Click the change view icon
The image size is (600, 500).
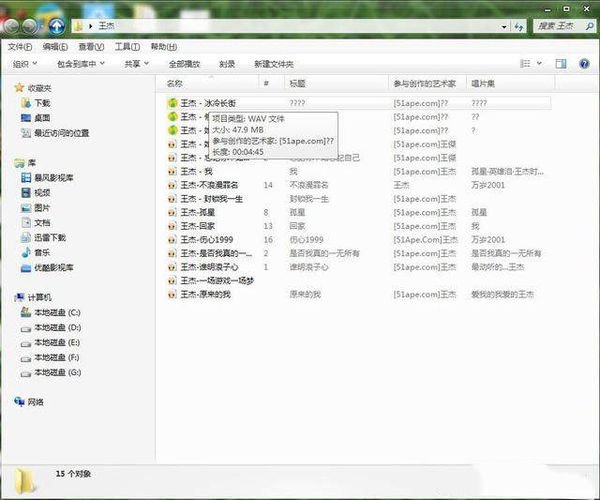click(525, 64)
